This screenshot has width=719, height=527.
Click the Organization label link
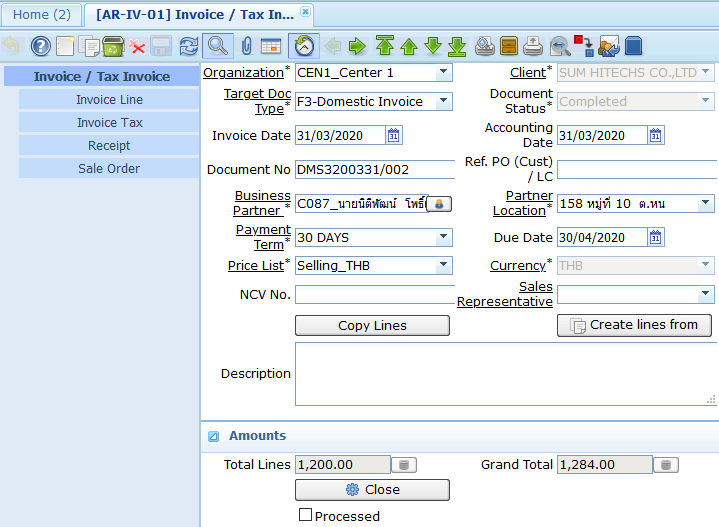[x=243, y=72]
